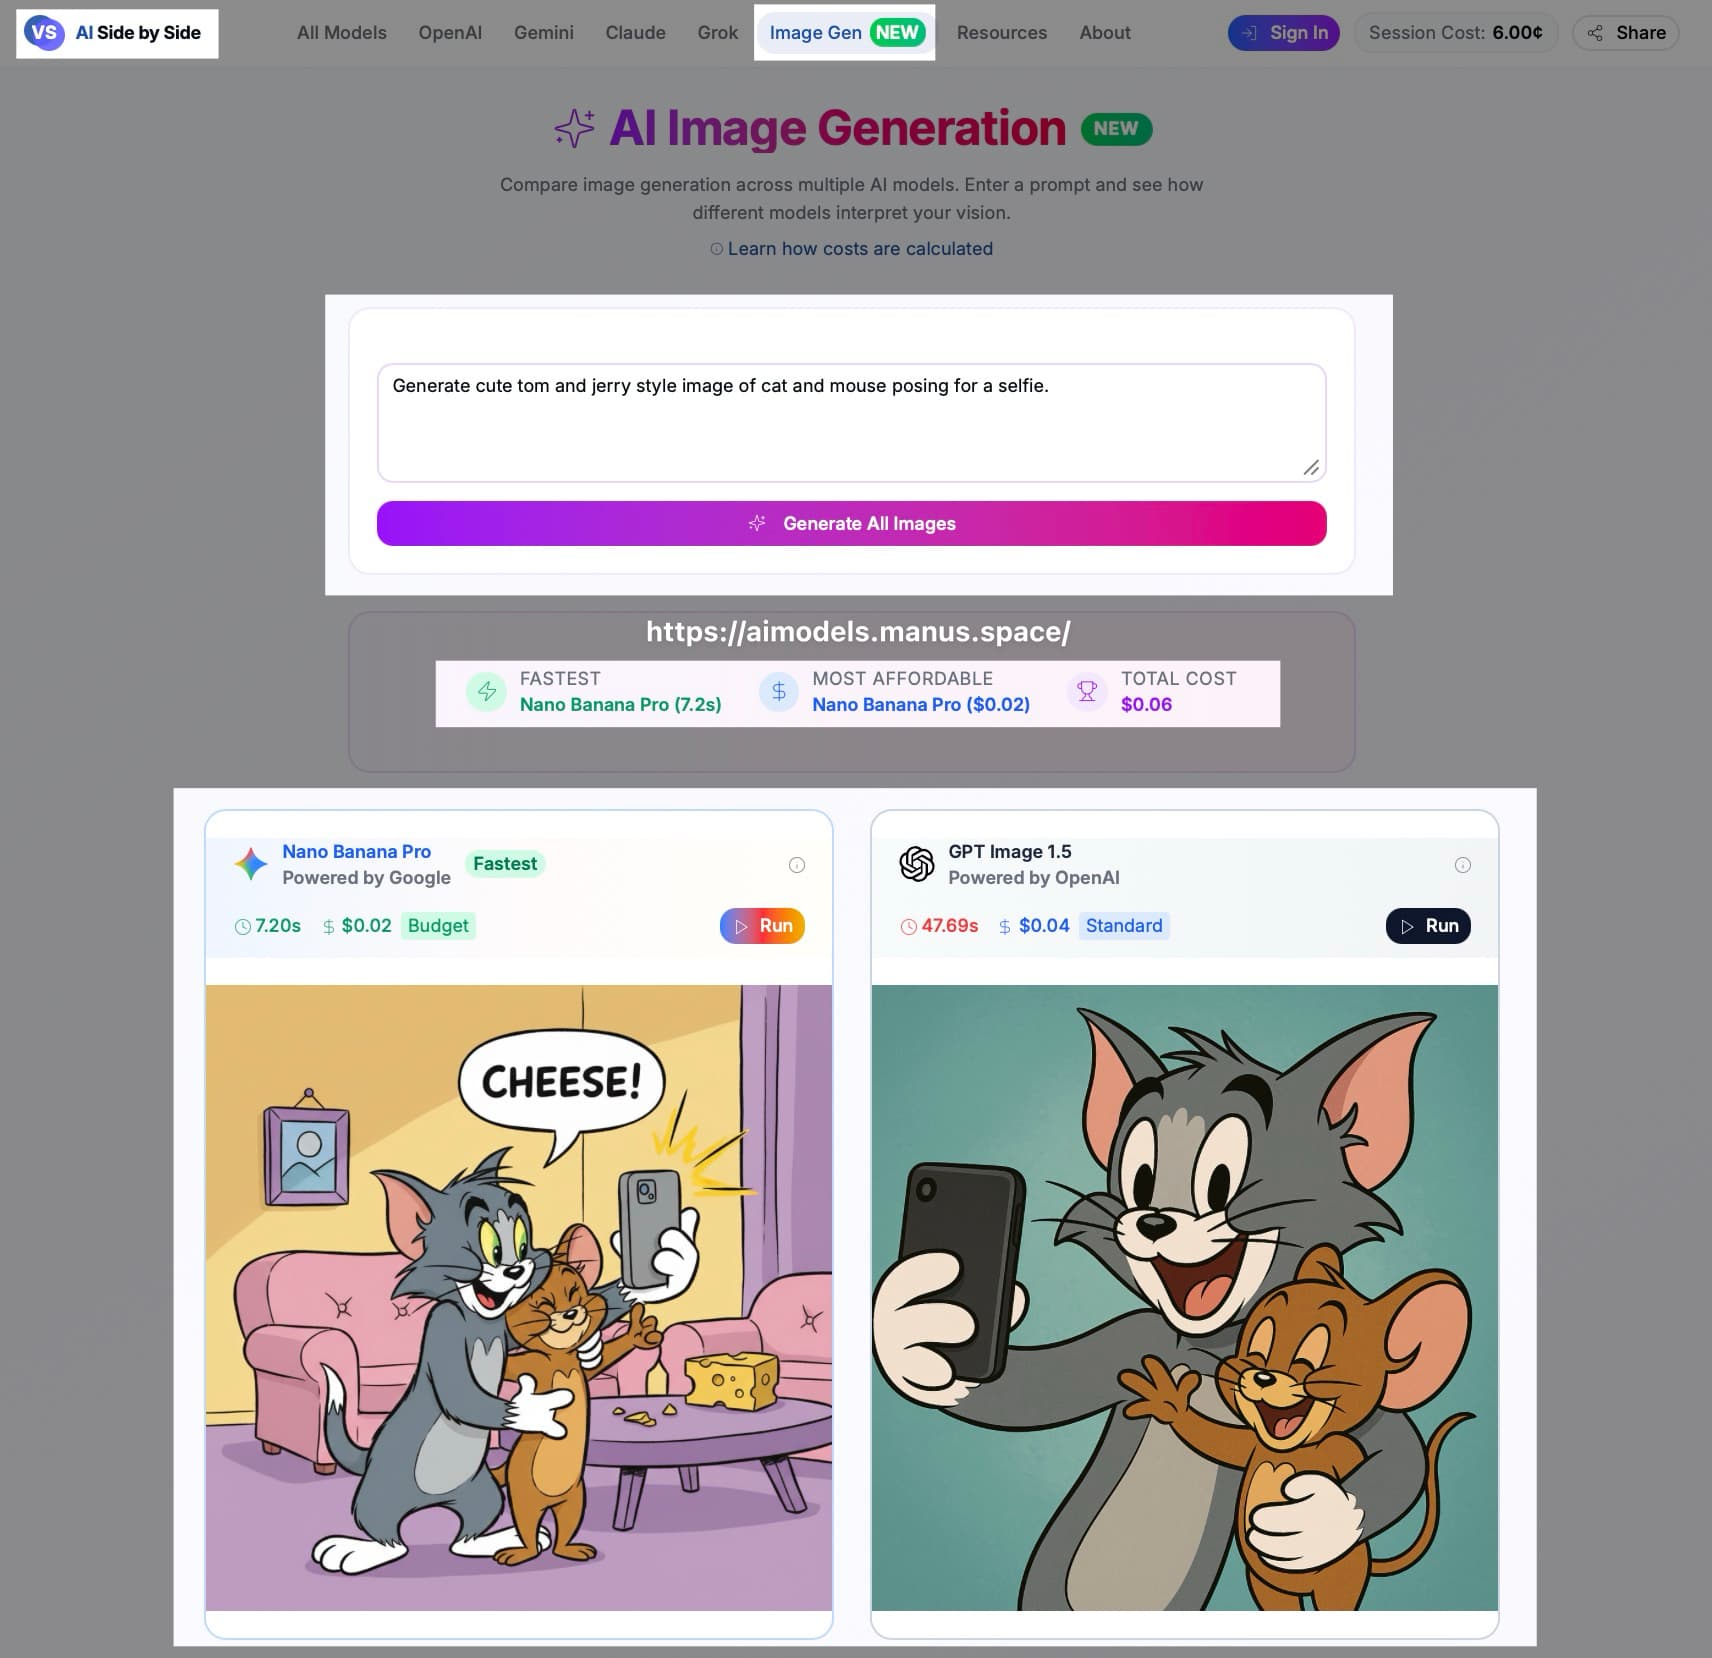This screenshot has height=1658, width=1712.
Task: Click the Google Gemini star logo icon
Action: [x=251, y=864]
